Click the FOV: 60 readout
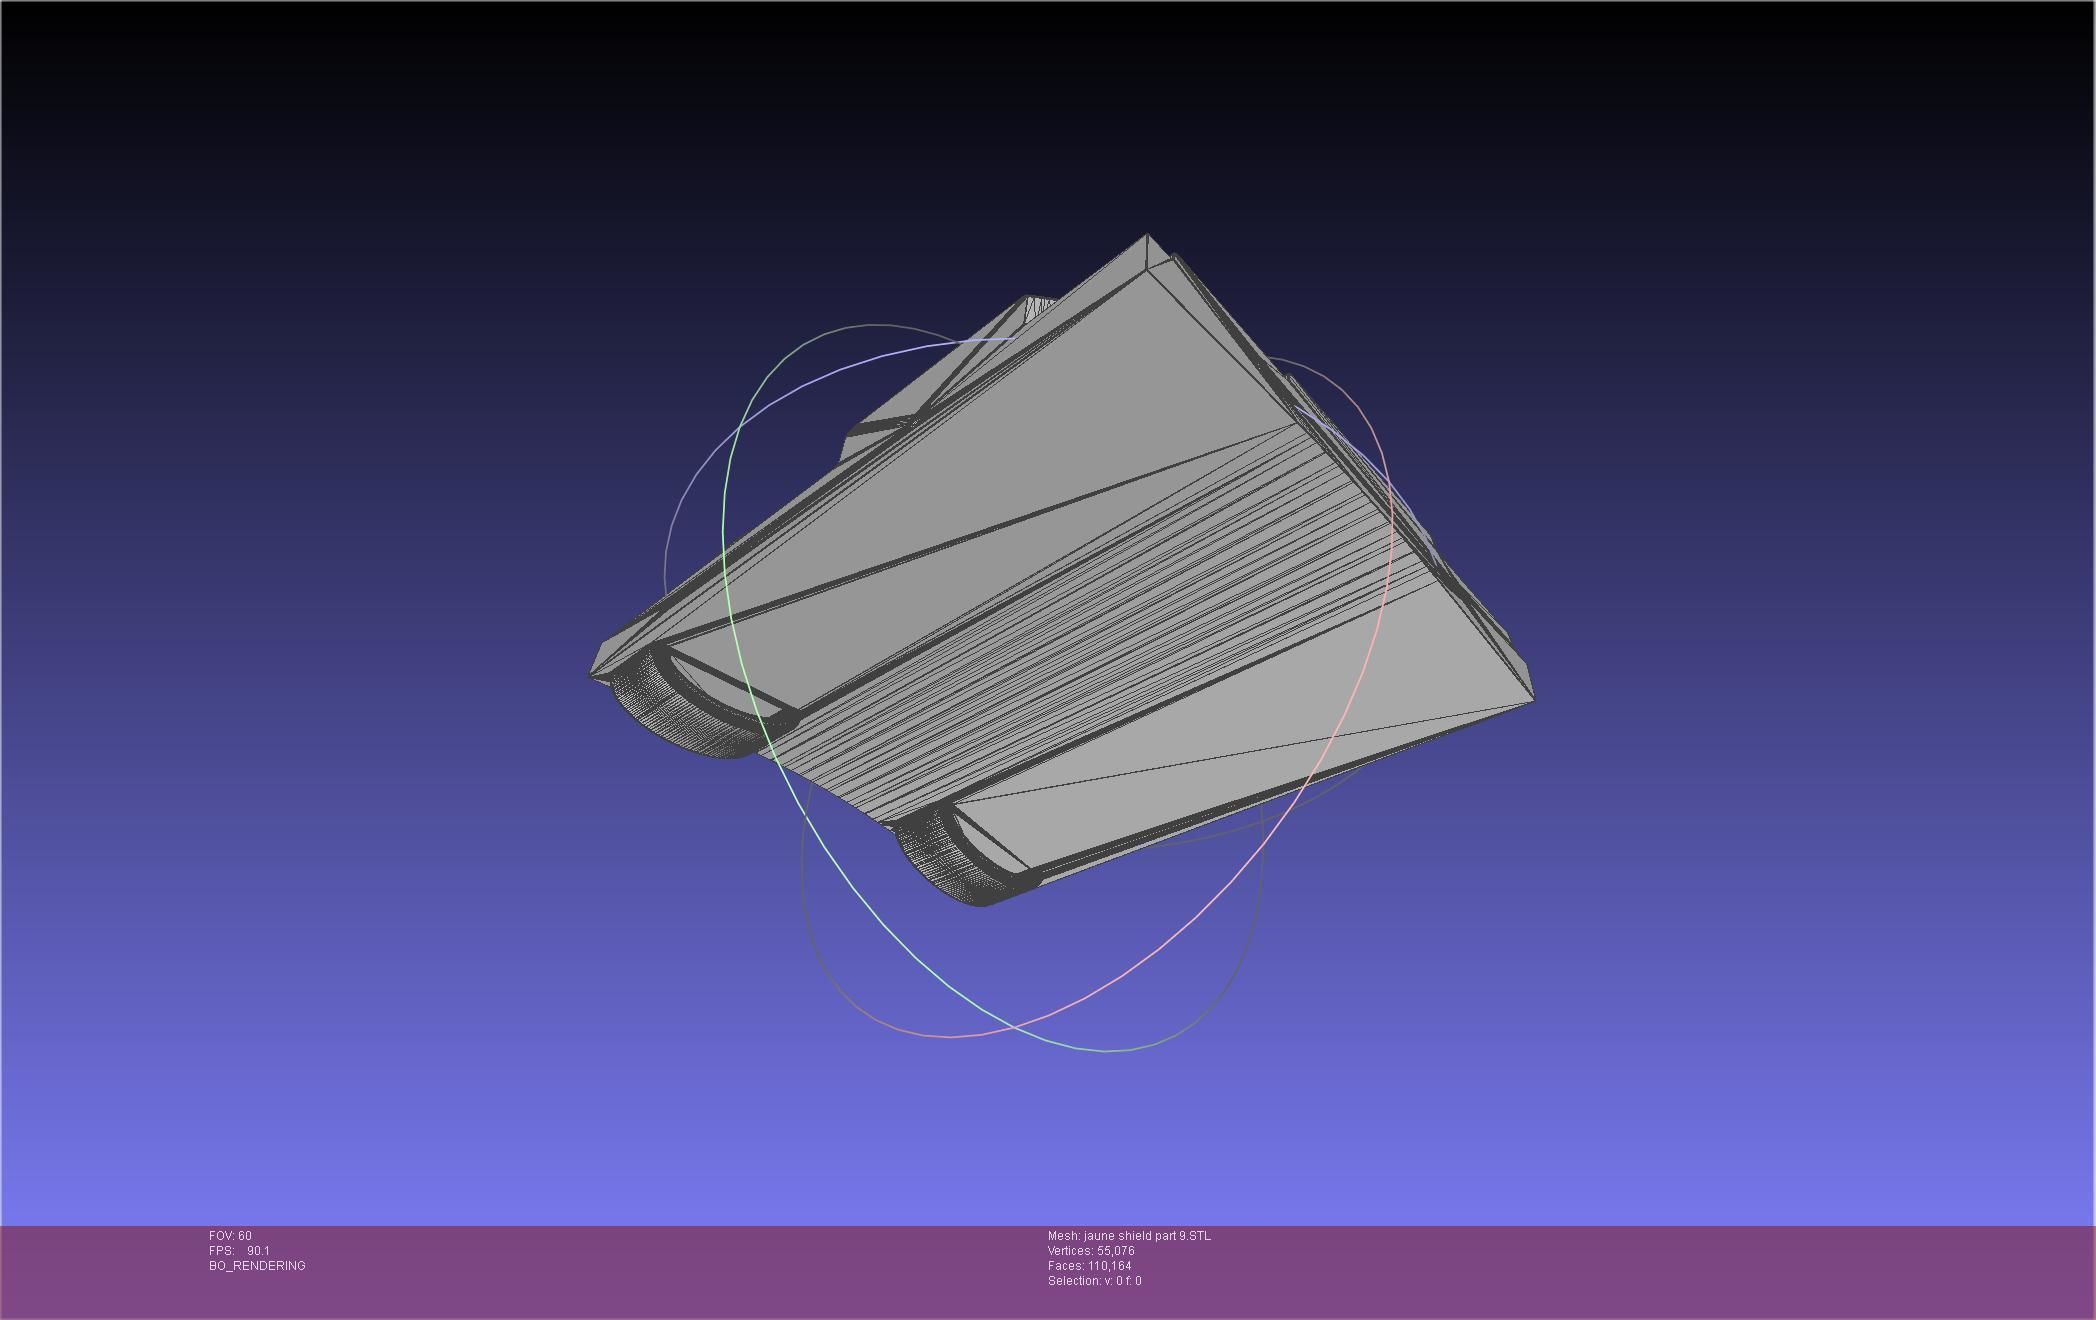The height and width of the screenshot is (1320, 2096). click(230, 1236)
